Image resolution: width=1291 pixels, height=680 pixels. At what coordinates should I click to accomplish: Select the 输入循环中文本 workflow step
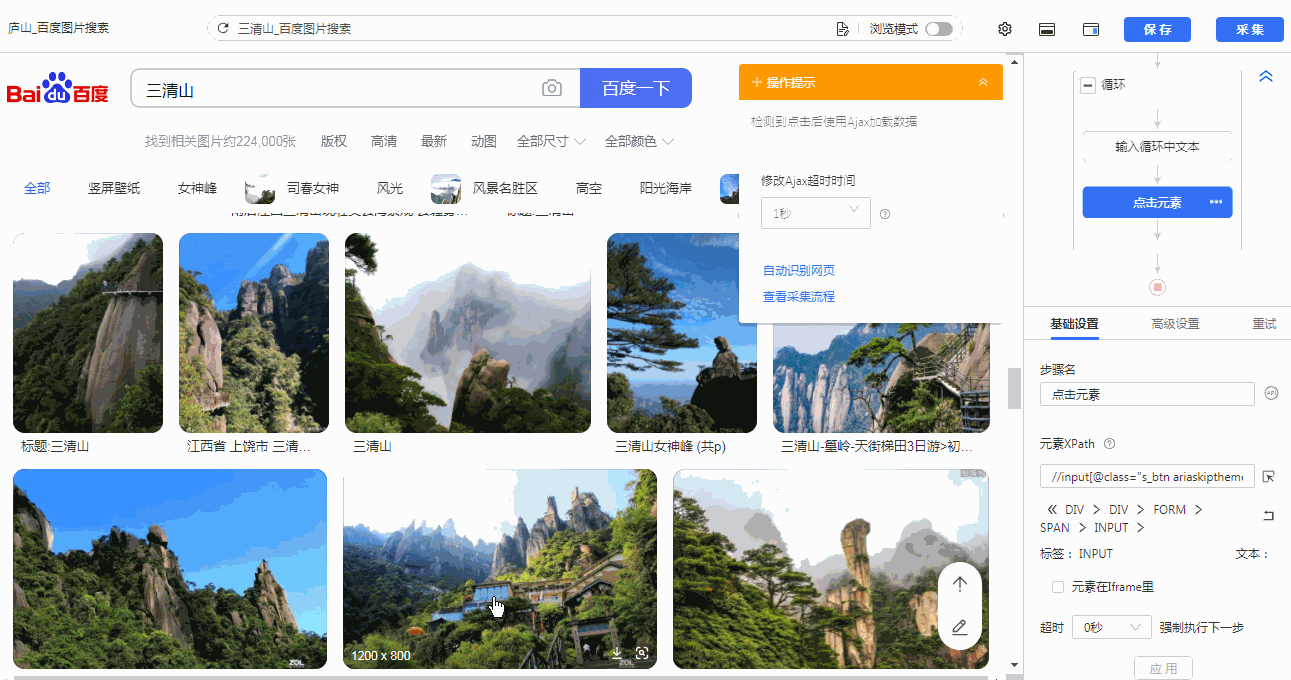1157,147
